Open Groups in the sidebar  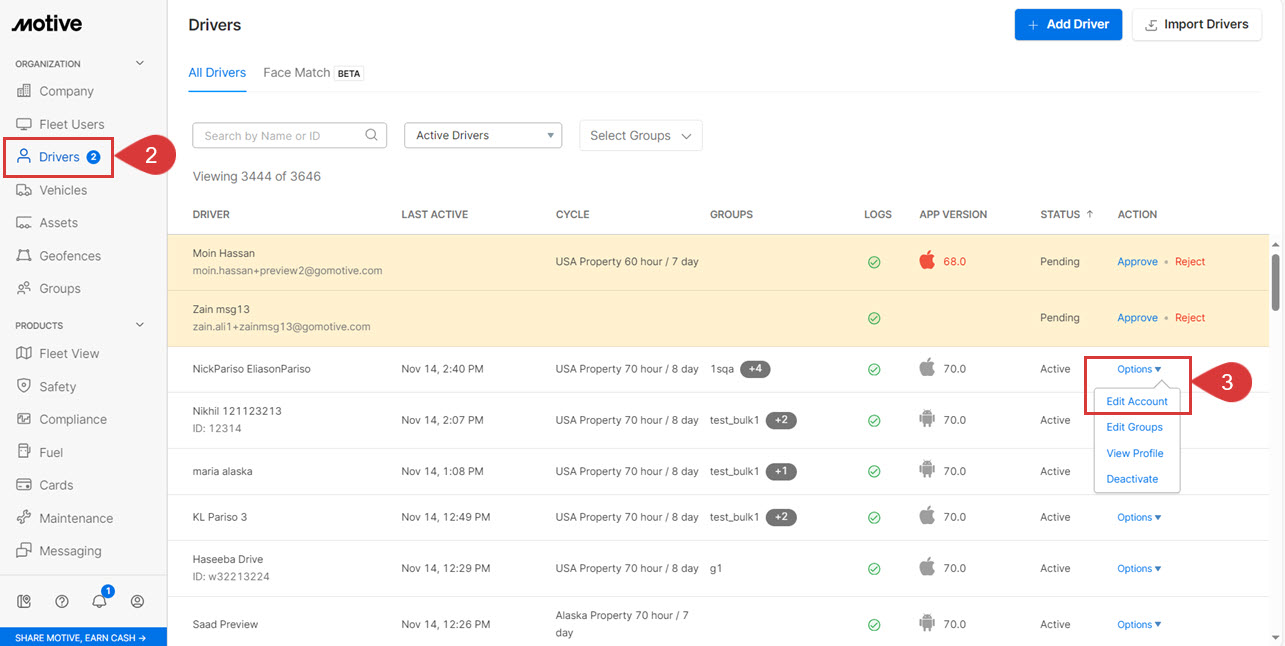[x=49, y=288]
